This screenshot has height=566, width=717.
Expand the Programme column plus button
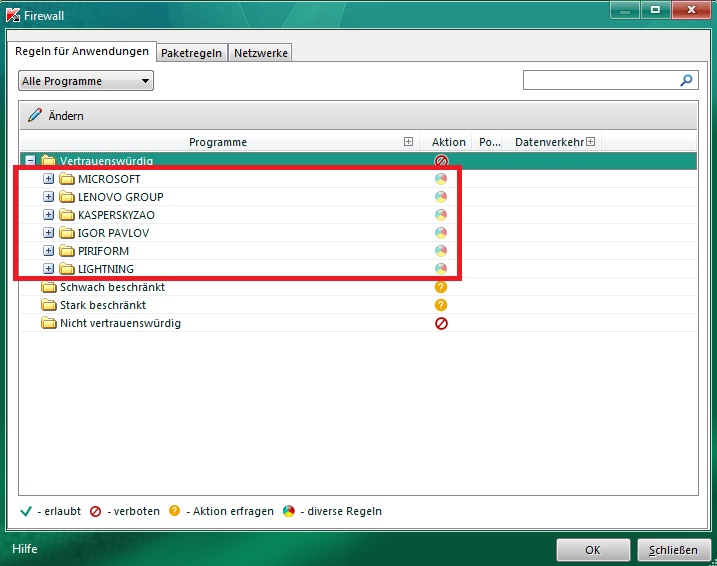click(x=408, y=142)
